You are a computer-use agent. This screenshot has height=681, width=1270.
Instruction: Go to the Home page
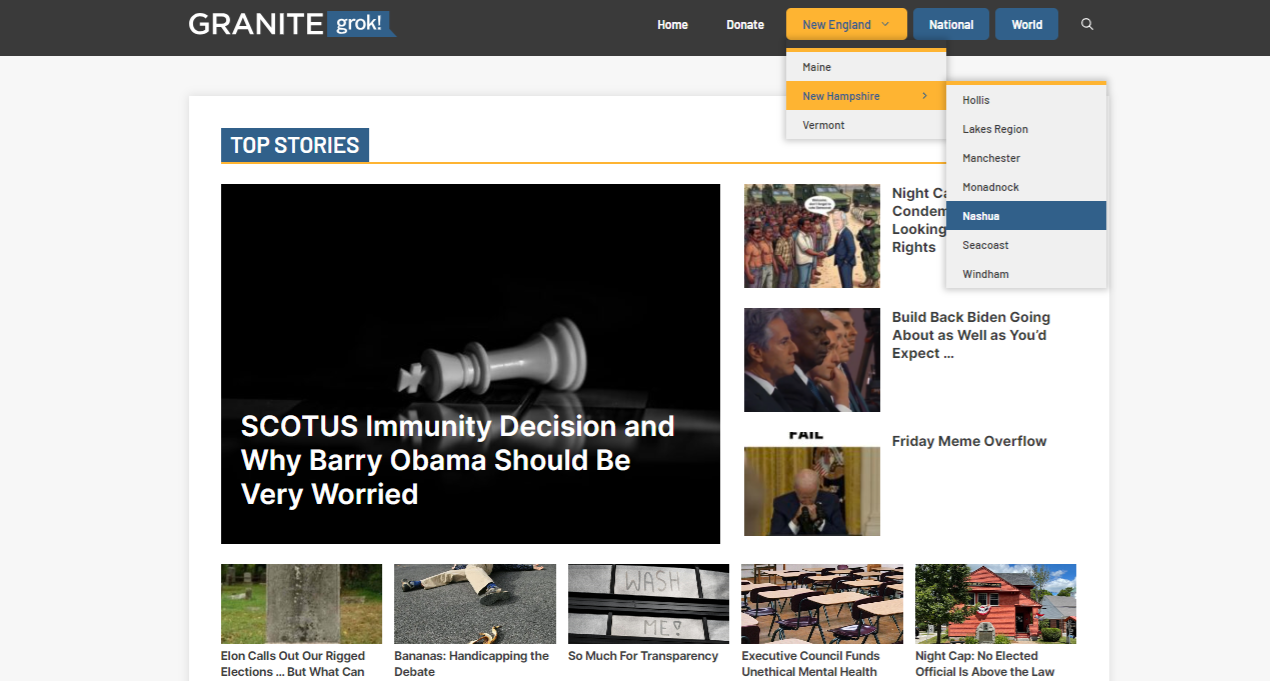(672, 25)
